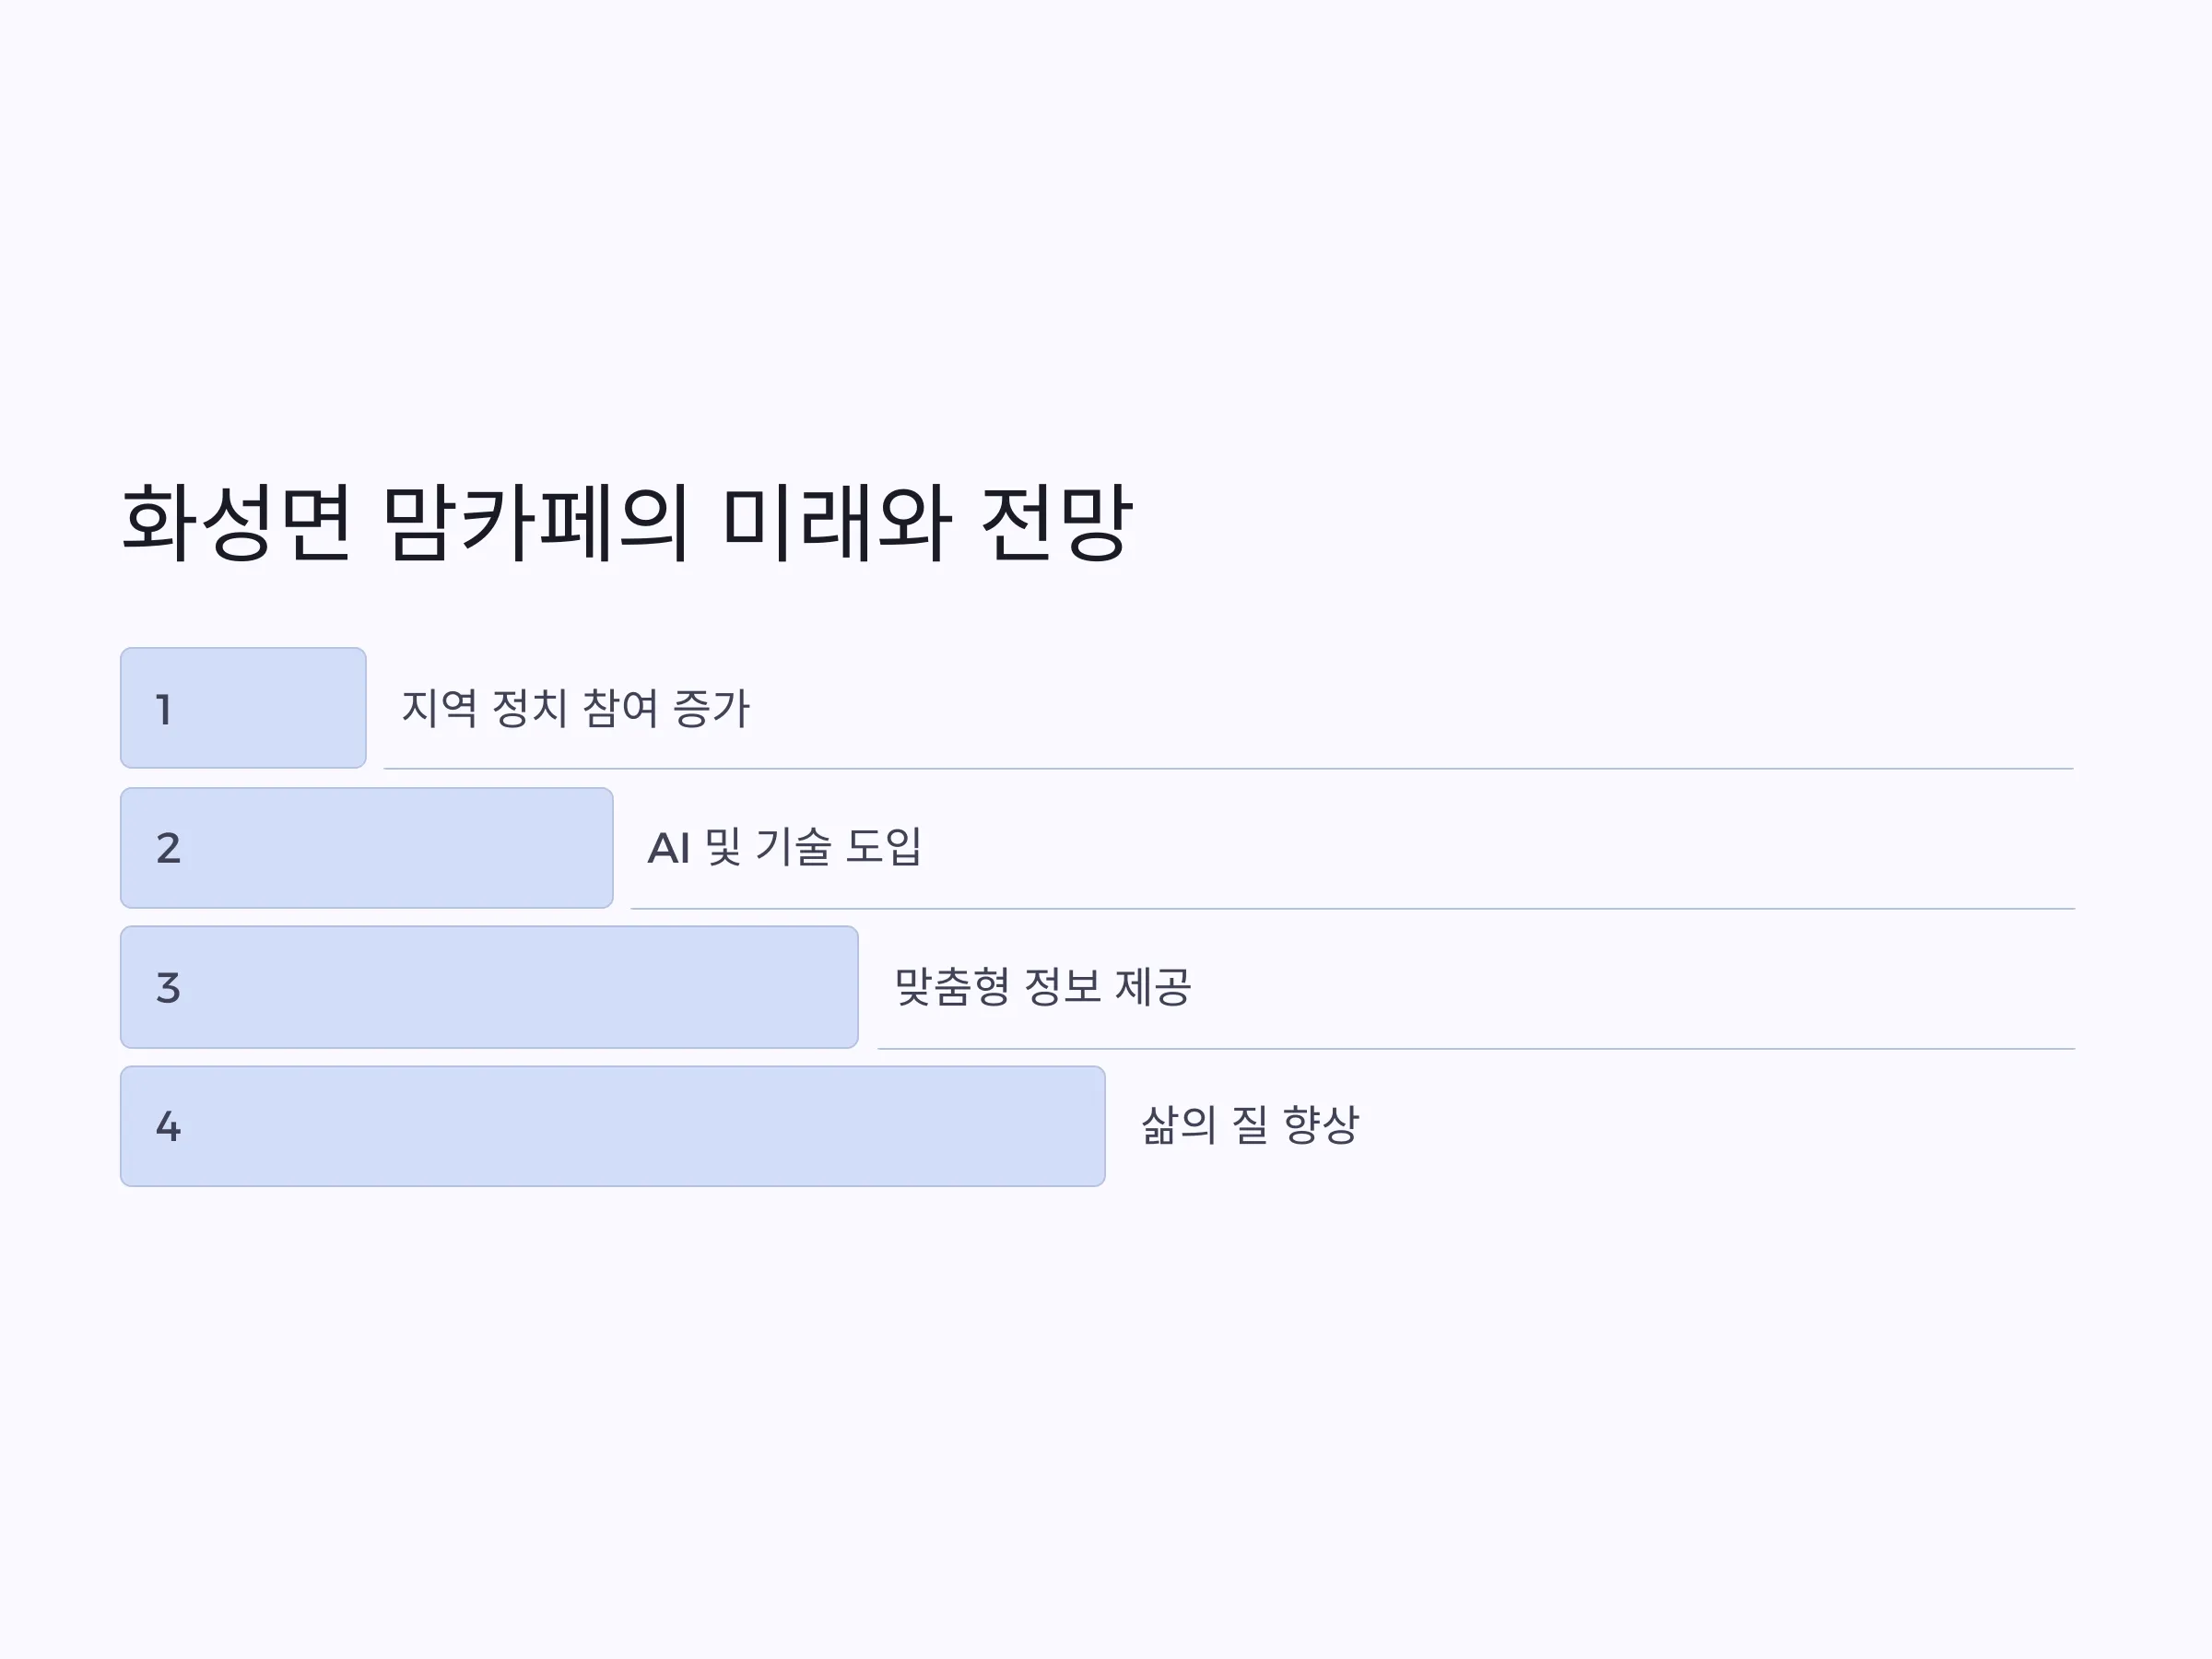Viewport: 2212px width, 1659px height.
Task: Select the slide title heading text
Action: coord(627,523)
